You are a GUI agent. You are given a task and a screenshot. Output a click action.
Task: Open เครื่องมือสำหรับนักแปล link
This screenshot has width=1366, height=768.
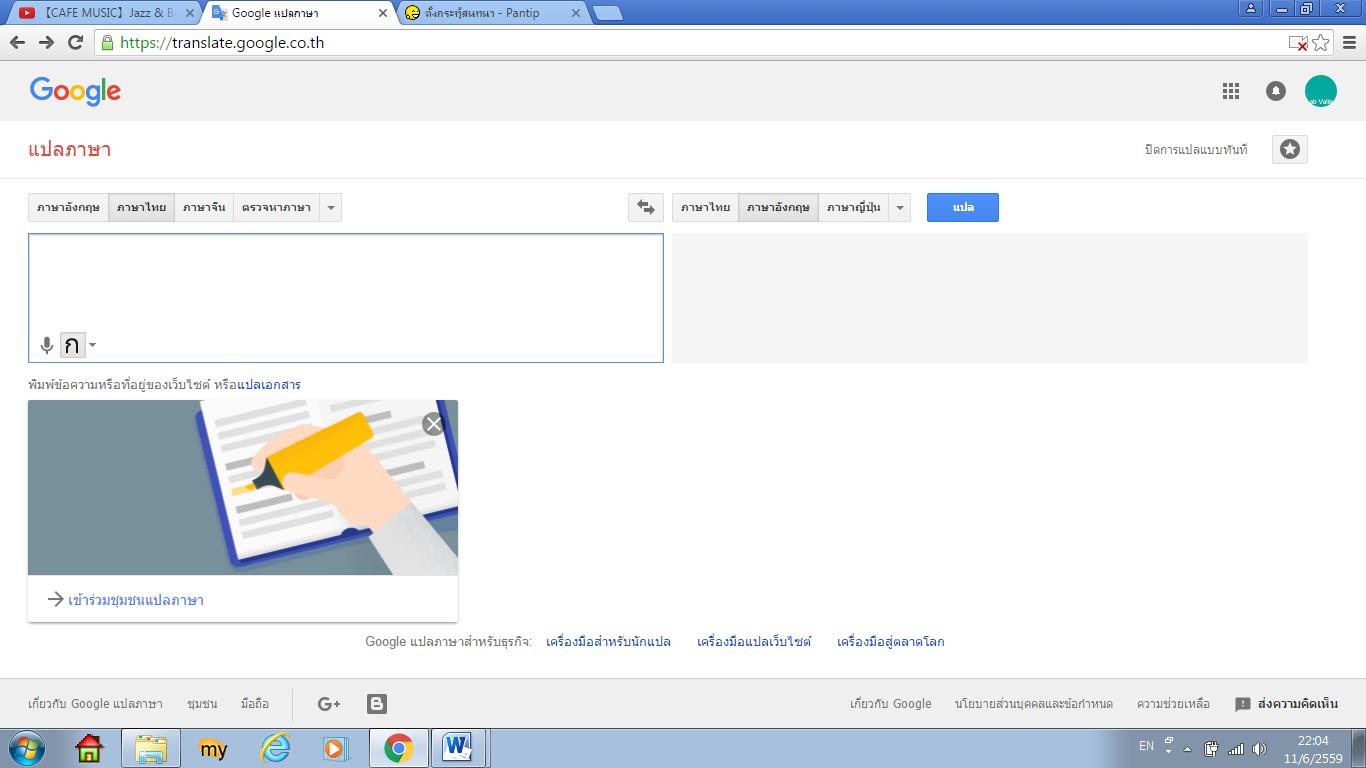click(x=608, y=642)
